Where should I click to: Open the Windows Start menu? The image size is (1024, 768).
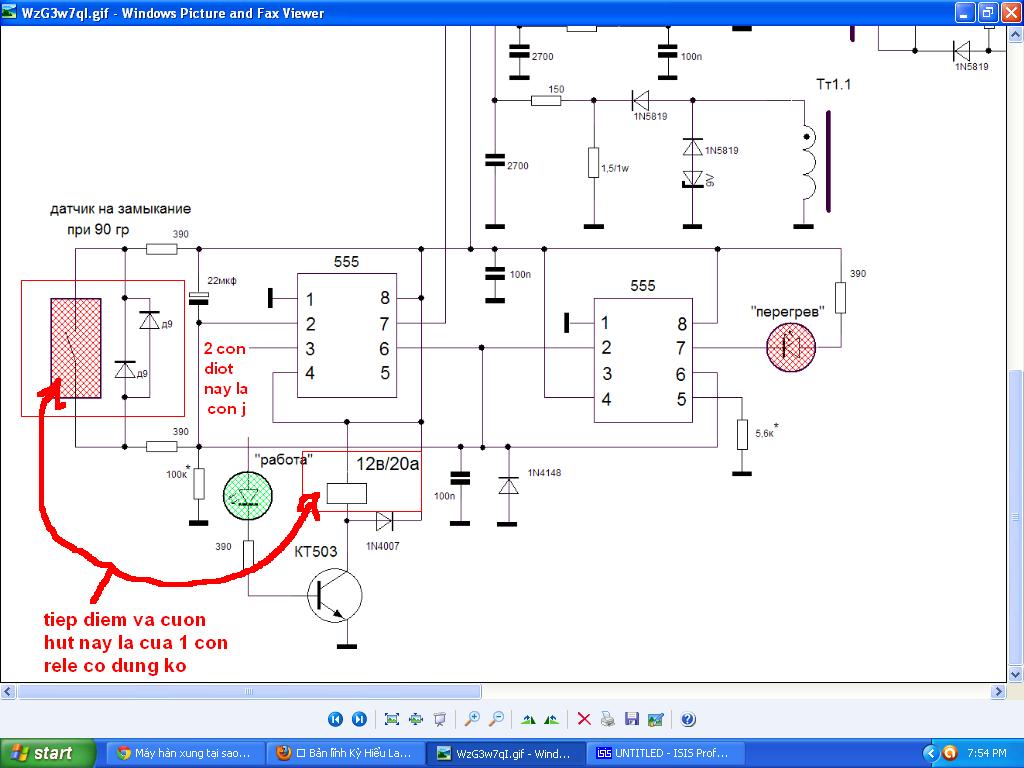click(47, 753)
